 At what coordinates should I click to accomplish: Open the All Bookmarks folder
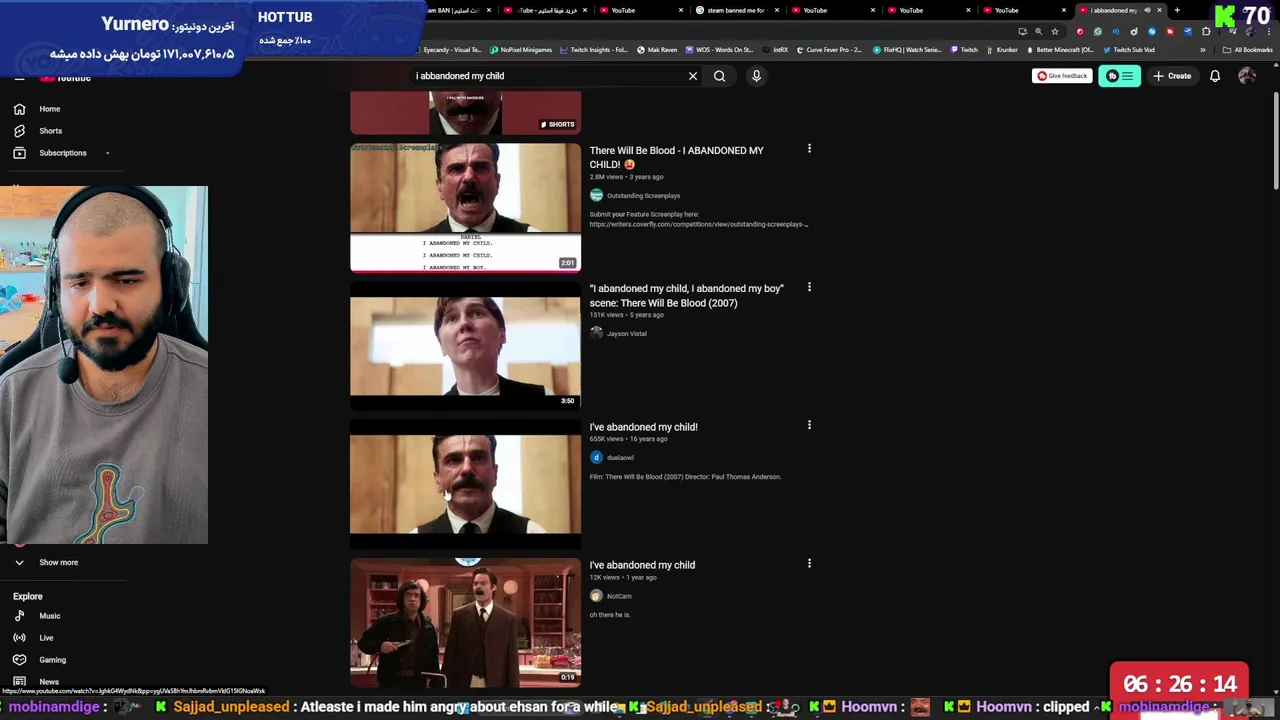tap(1247, 50)
